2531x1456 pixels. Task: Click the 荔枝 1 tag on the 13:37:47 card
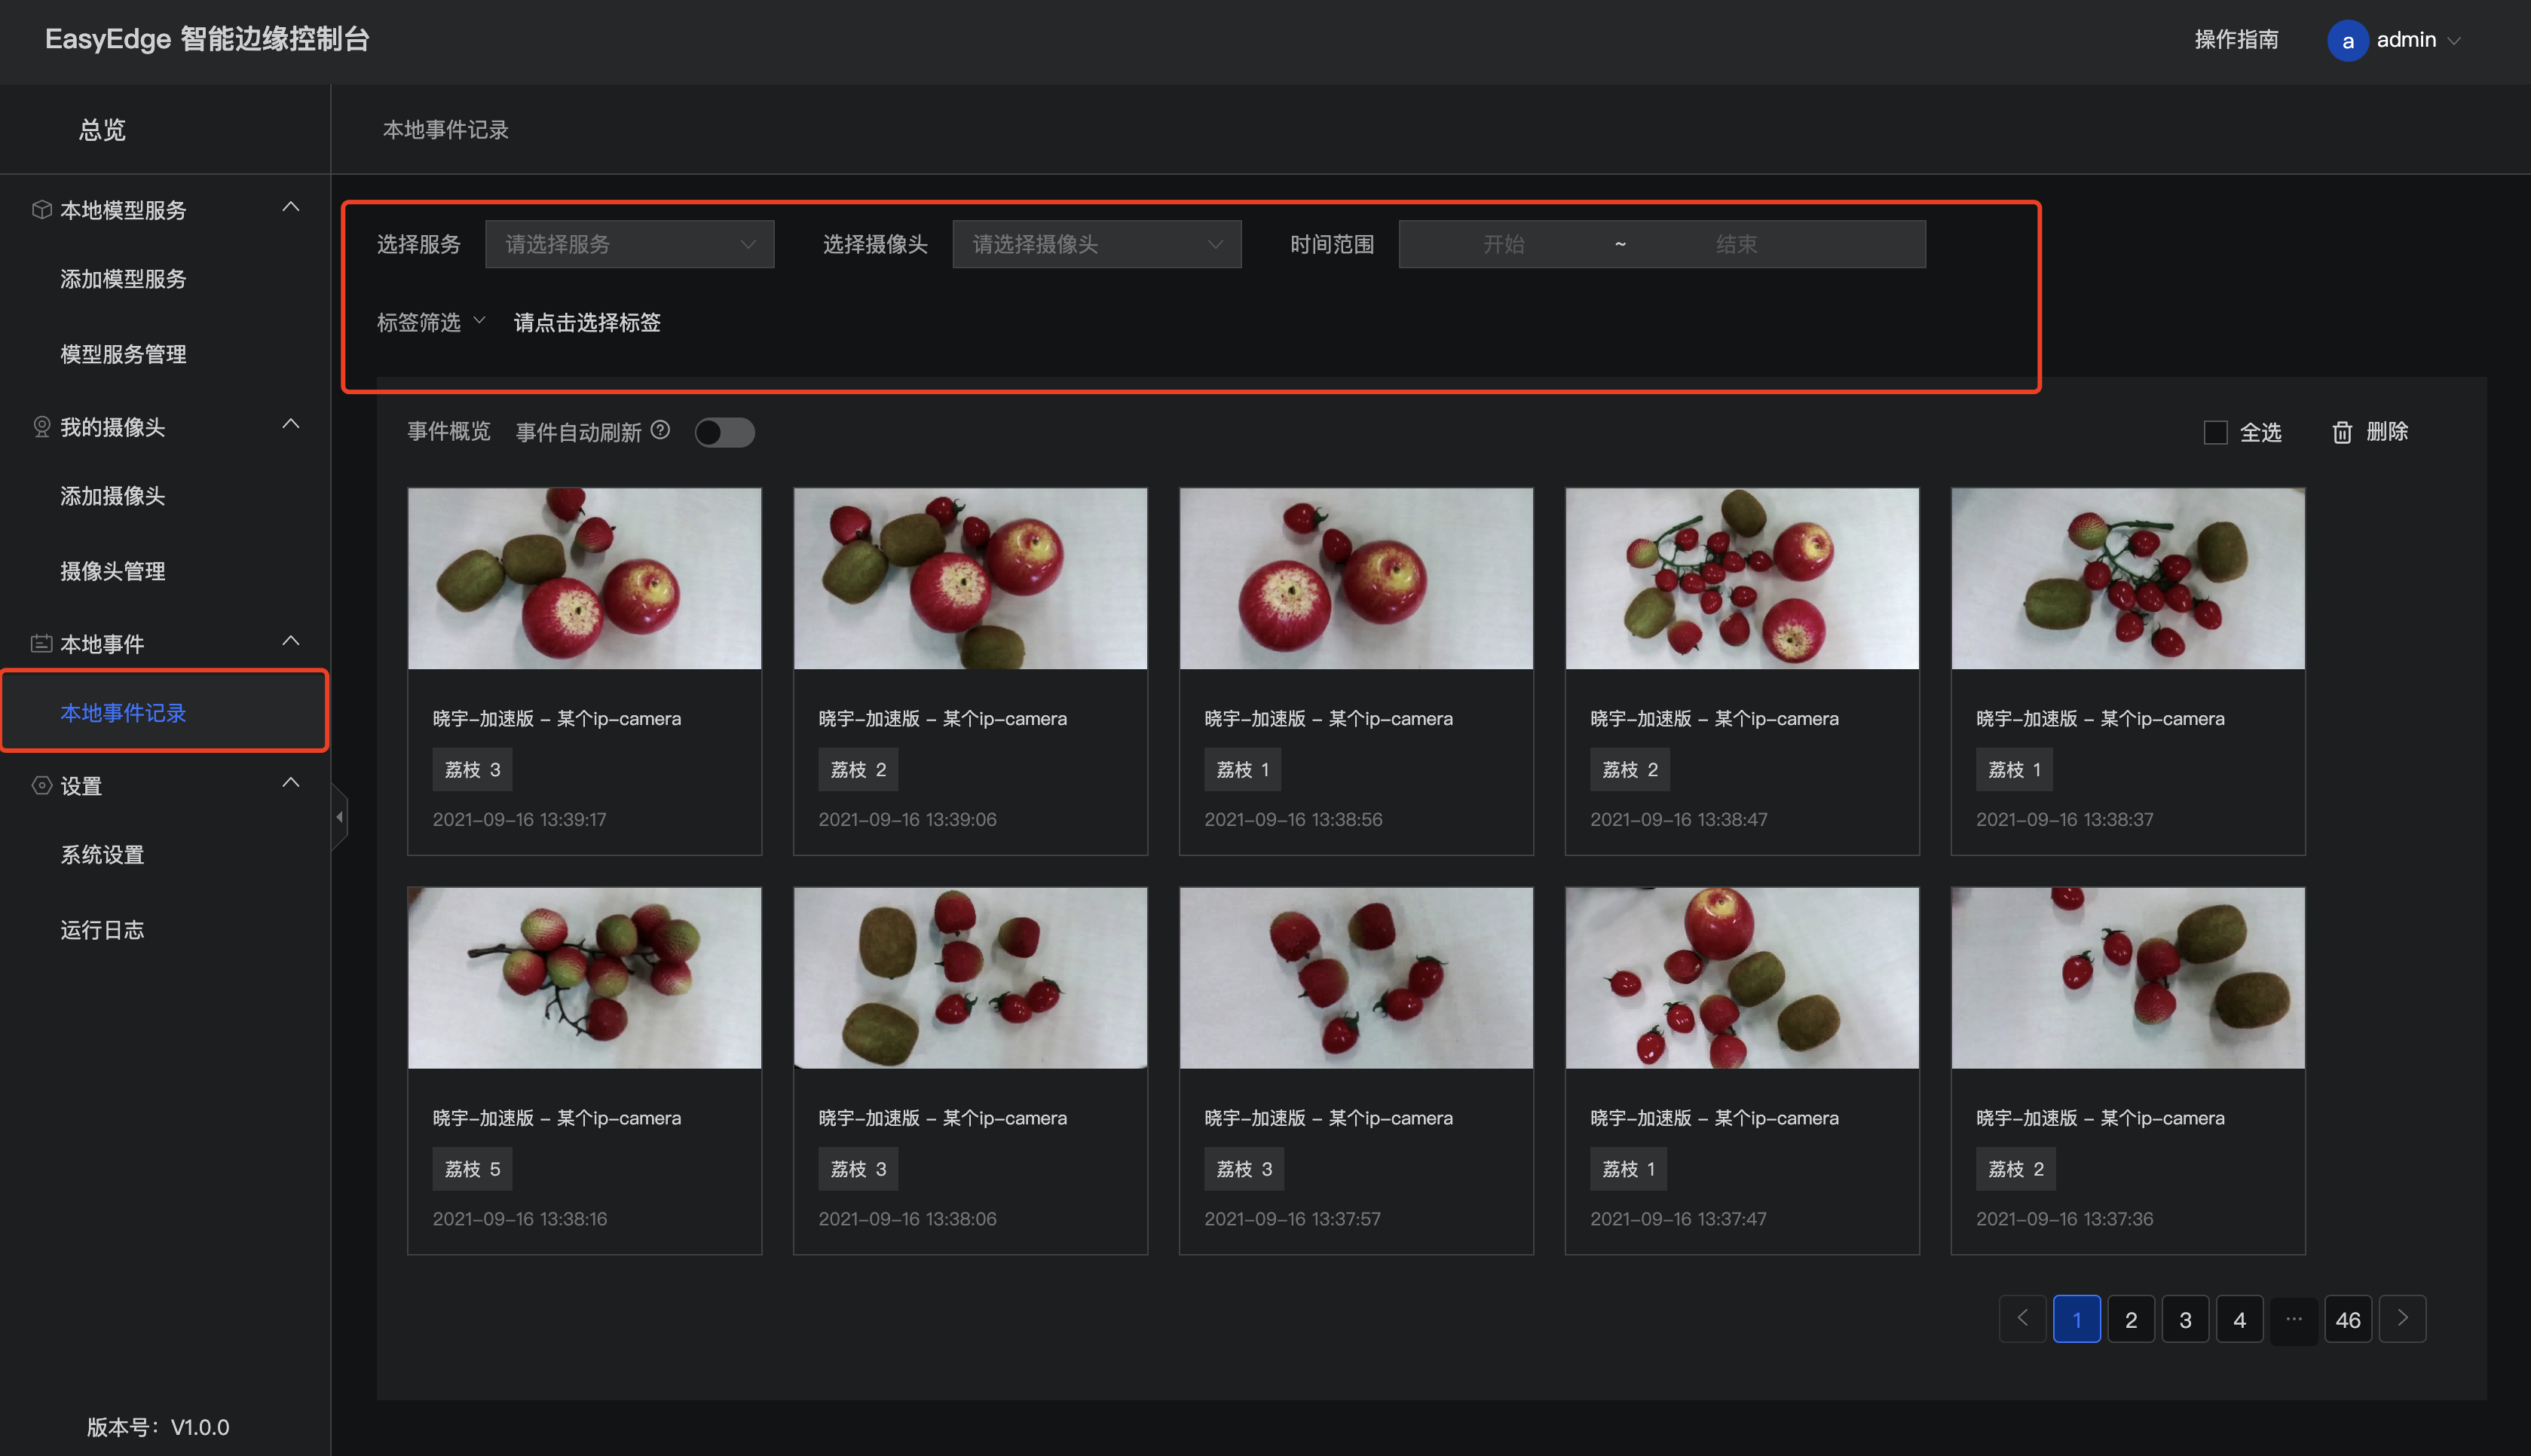coord(1628,1169)
